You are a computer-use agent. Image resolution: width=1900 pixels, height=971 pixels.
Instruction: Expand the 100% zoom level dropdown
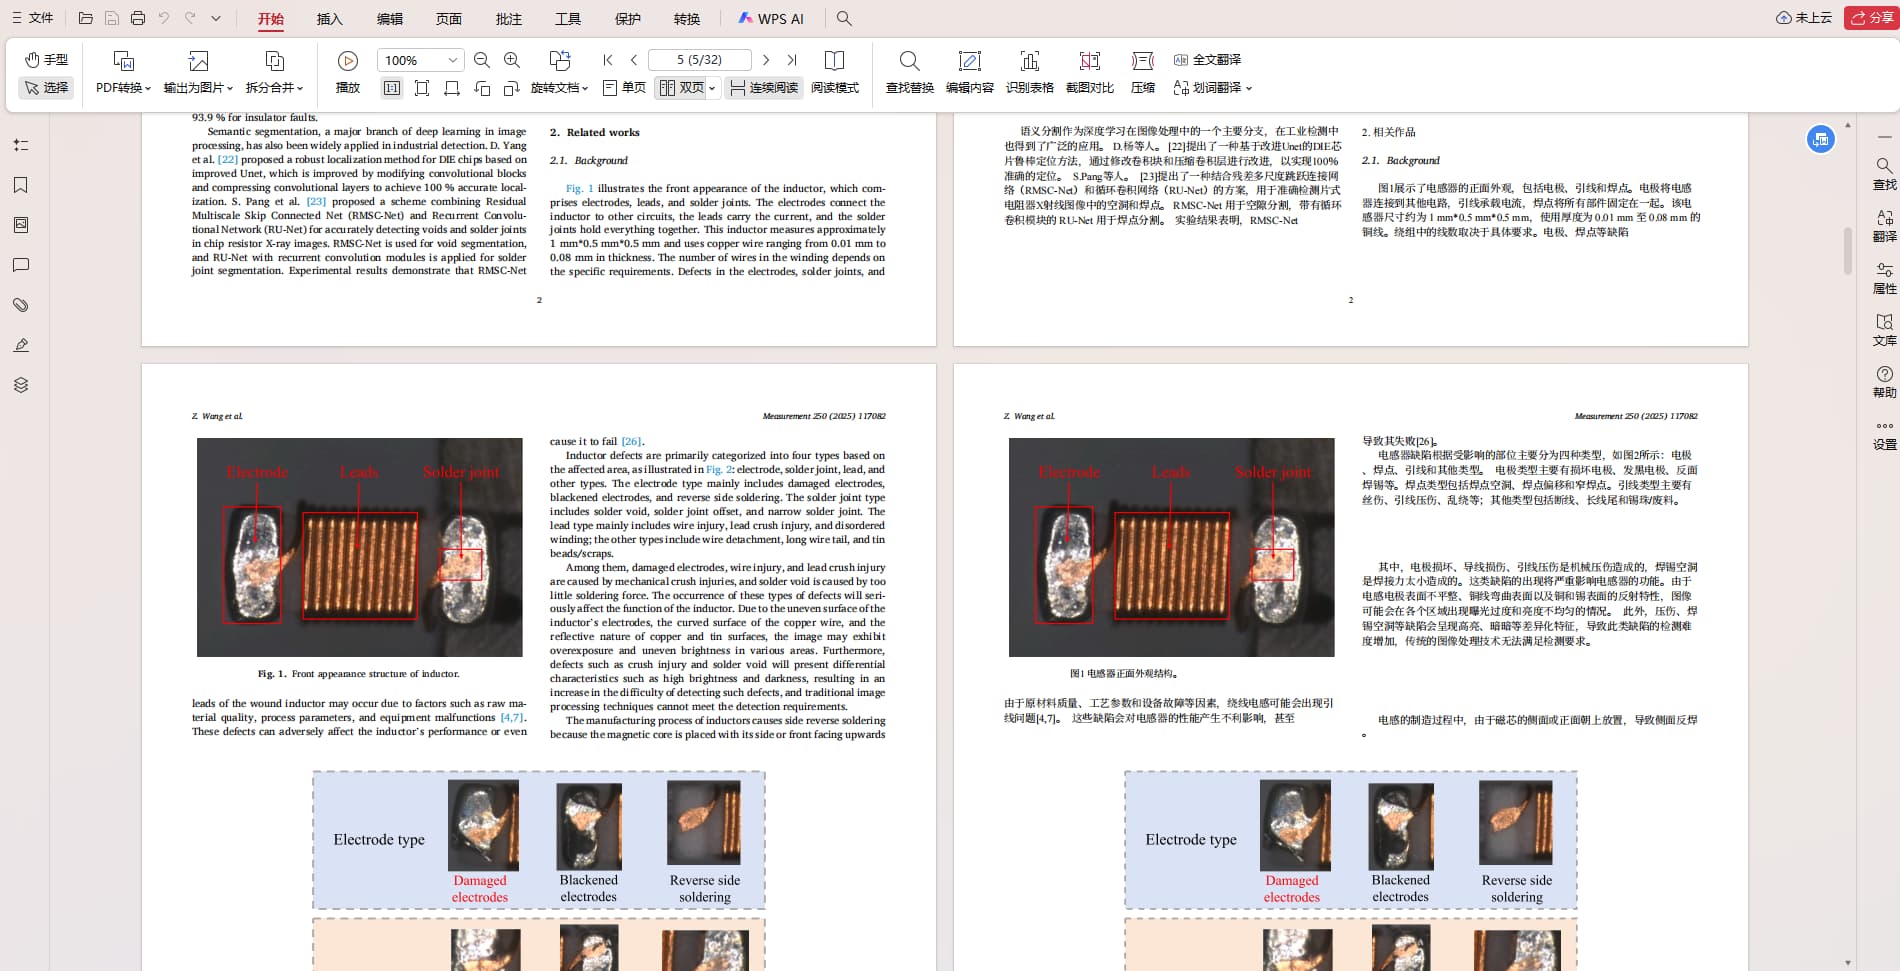tap(452, 60)
